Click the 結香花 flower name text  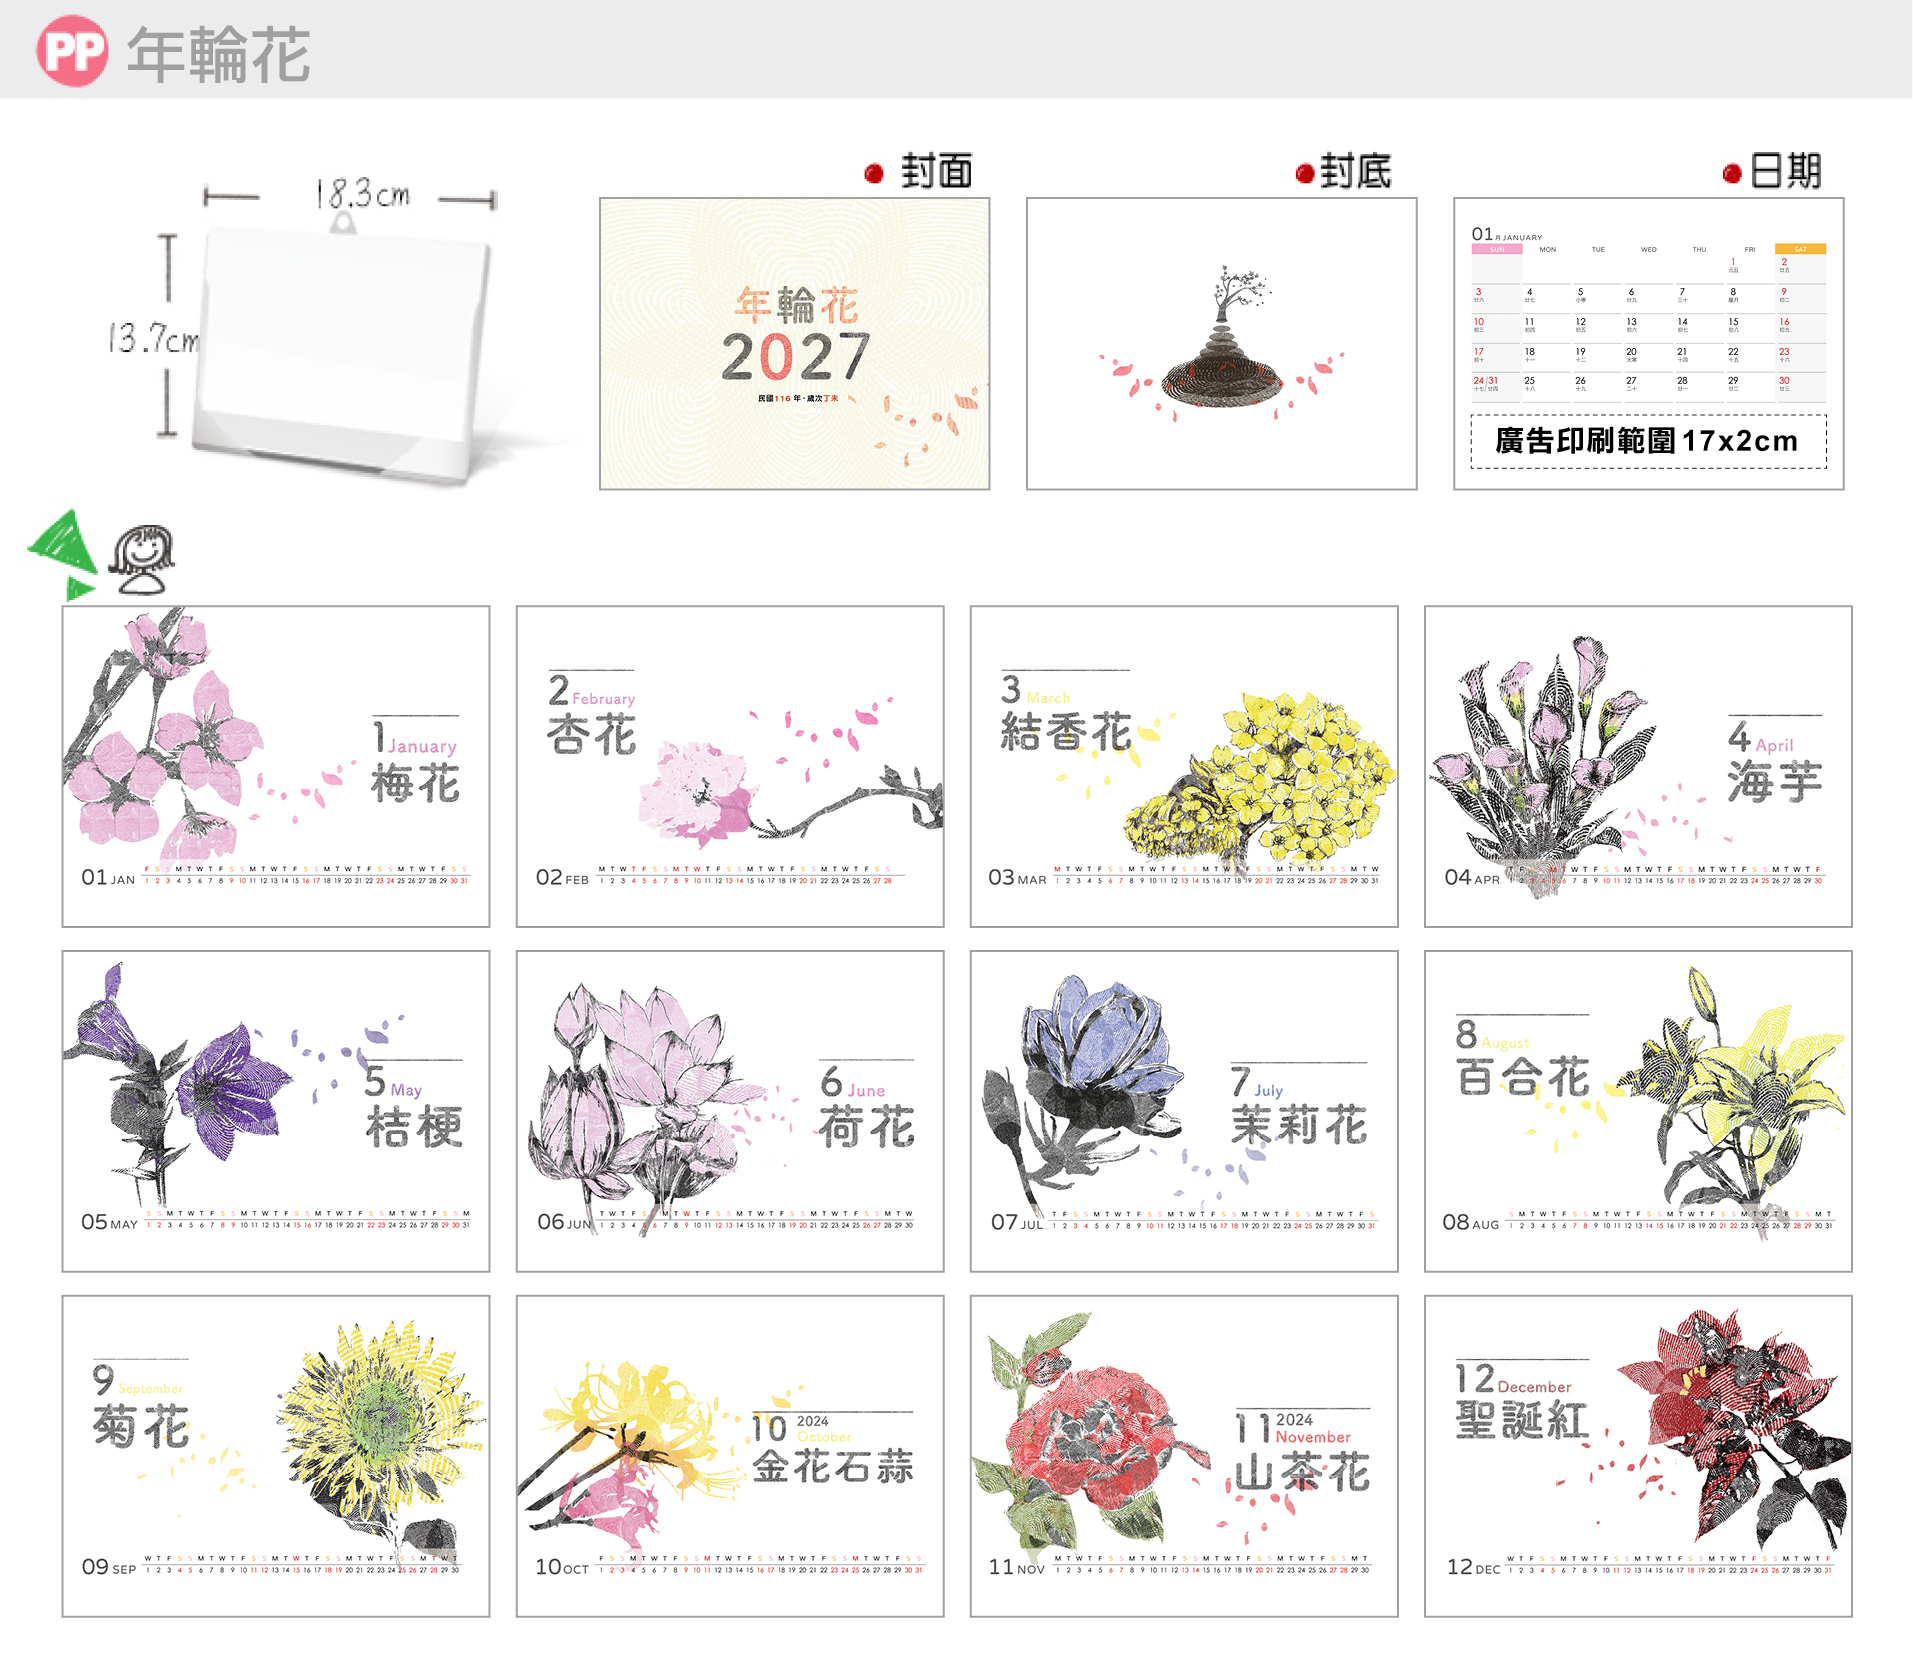[1066, 732]
